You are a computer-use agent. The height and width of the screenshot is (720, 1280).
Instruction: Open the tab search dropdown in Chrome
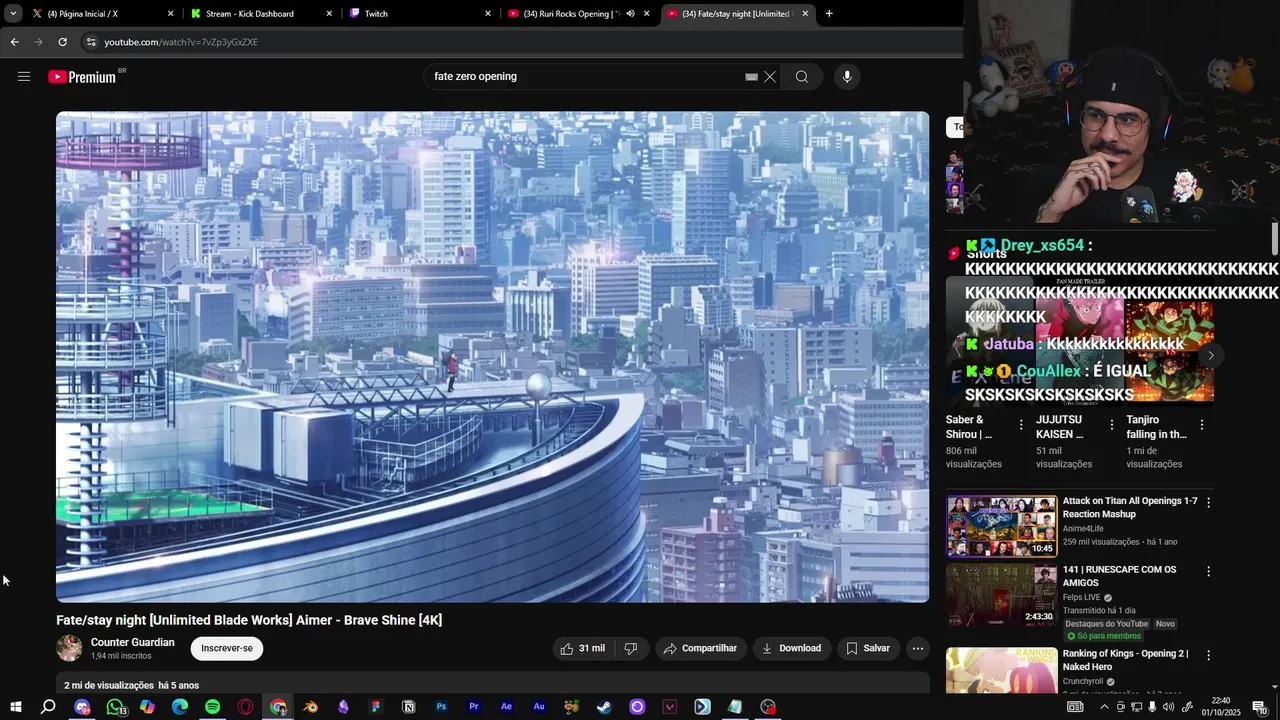(x=13, y=14)
